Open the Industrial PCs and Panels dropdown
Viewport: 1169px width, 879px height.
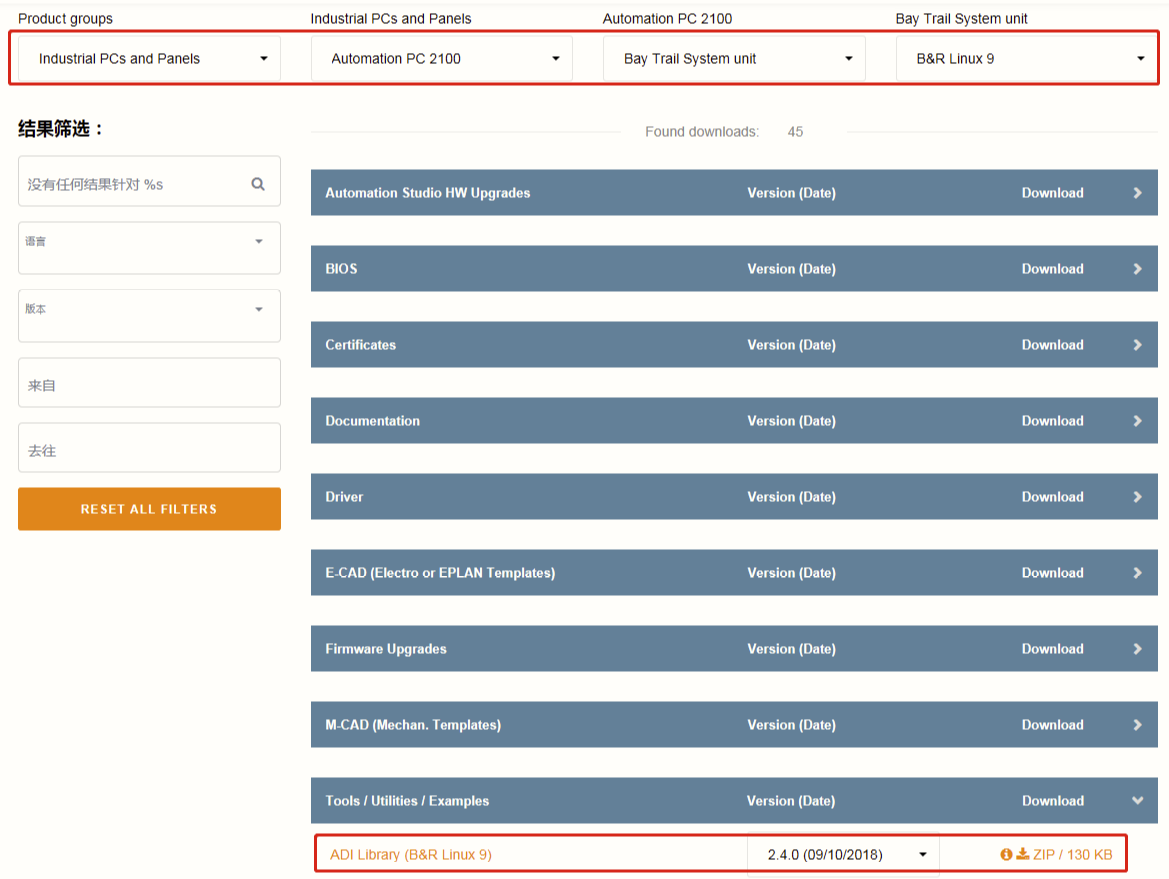coord(149,58)
